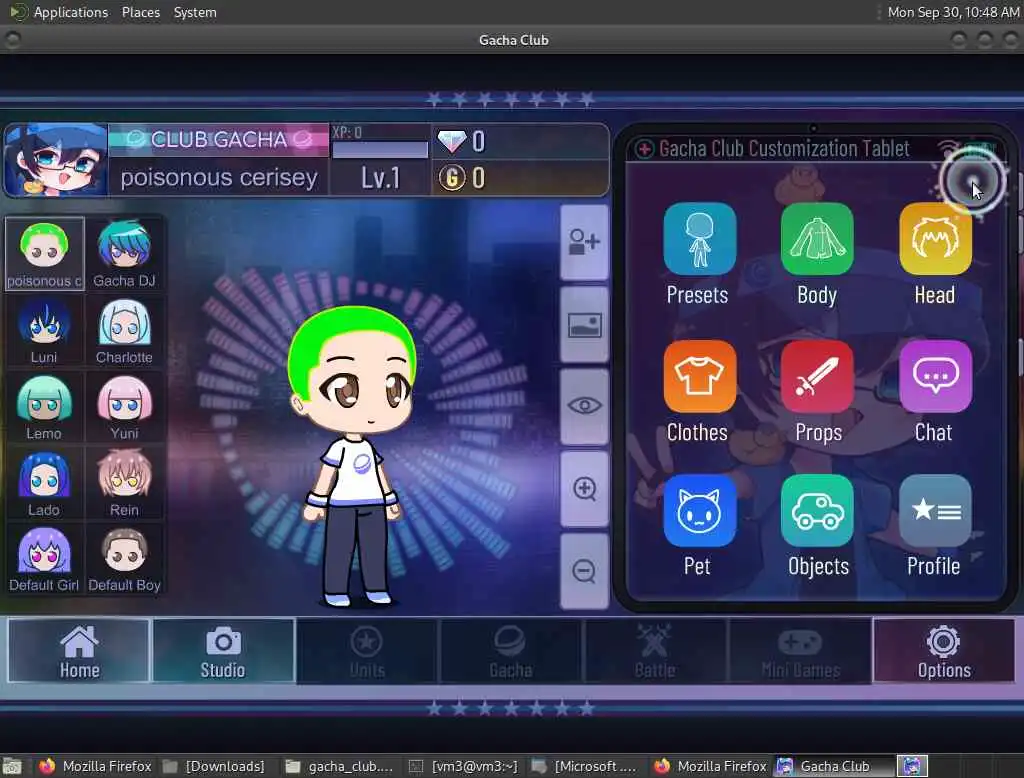Select the Yuni character slot
Image resolution: width=1024 pixels, height=778 pixels.
click(124, 407)
